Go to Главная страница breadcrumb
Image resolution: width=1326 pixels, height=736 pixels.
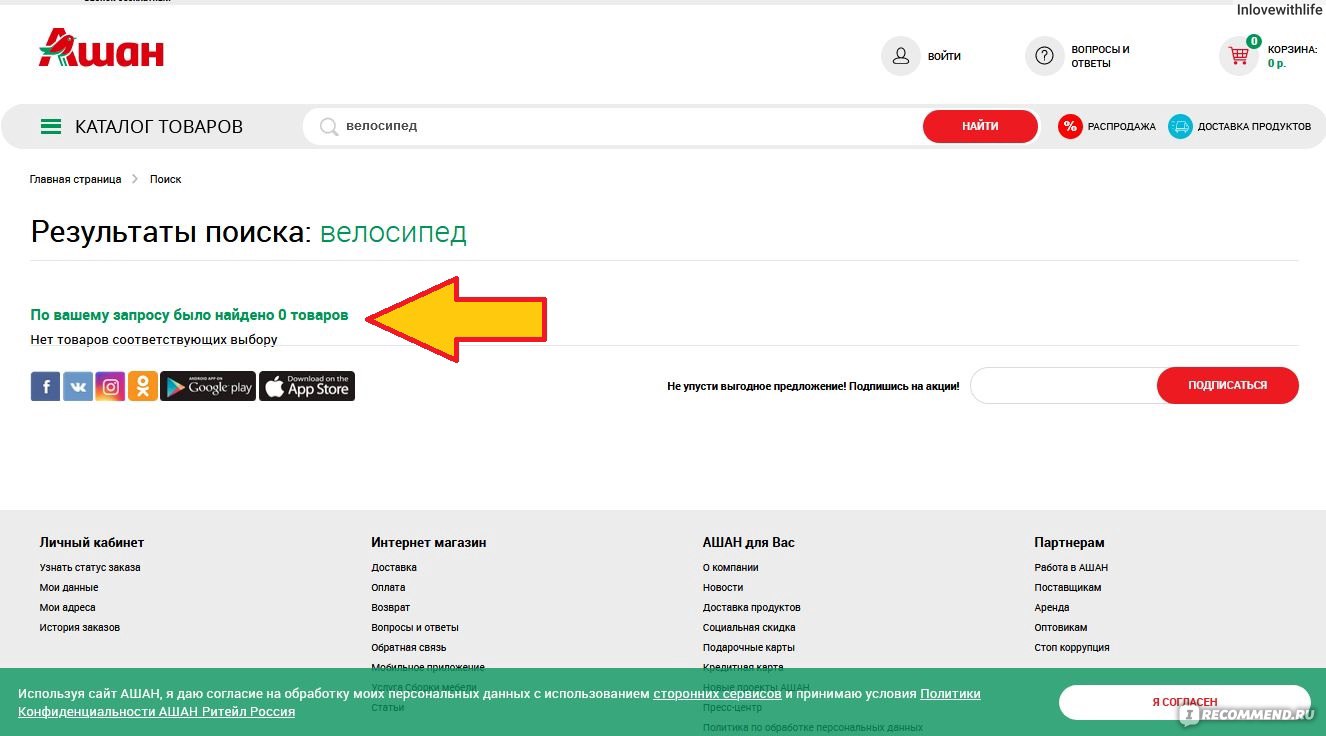click(75, 179)
